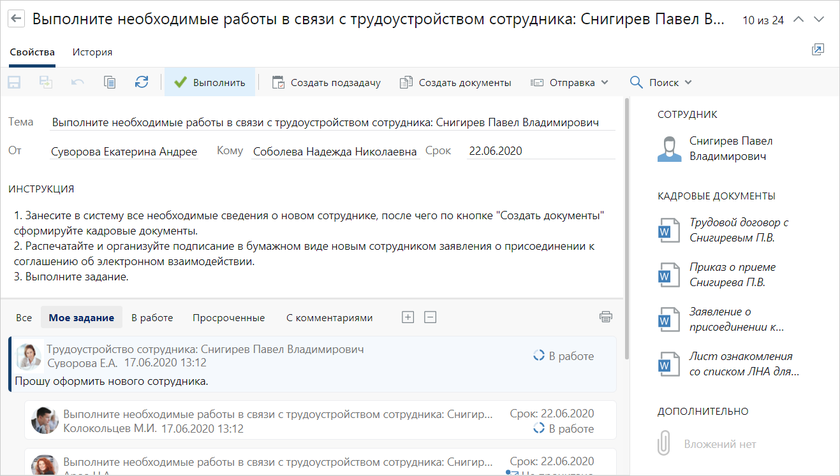
Task: Go to the next task with the arrow
Action: point(820,19)
